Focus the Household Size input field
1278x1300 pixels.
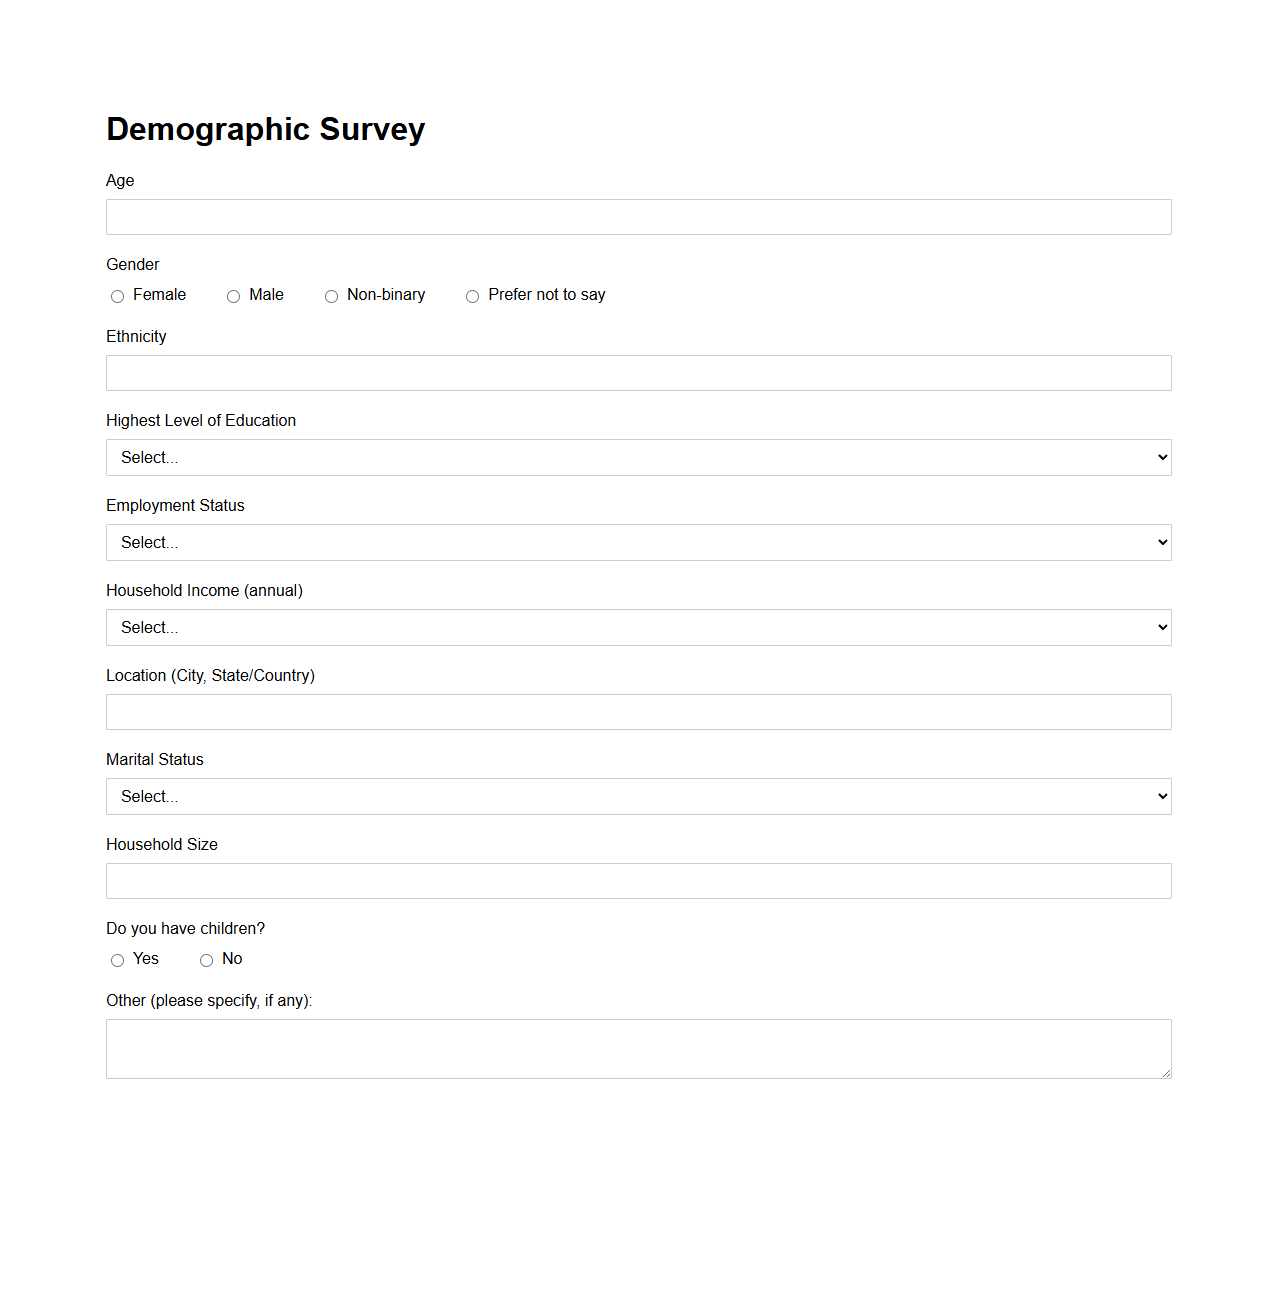tap(638, 881)
